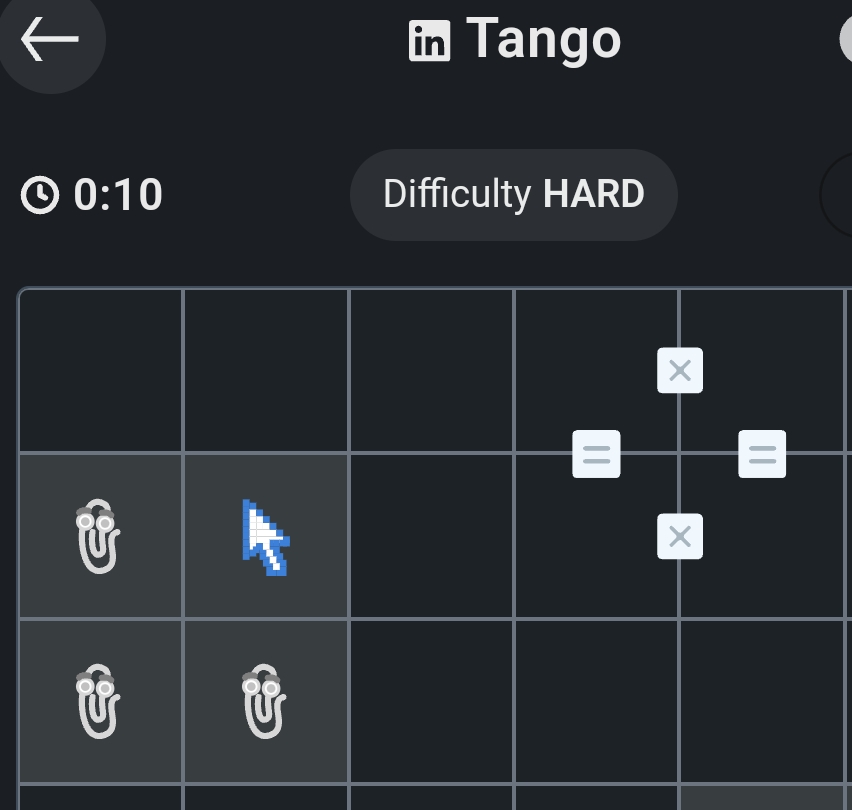This screenshot has height=810, width=852.
Task: Click the lower × constraint marker
Action: point(680,537)
